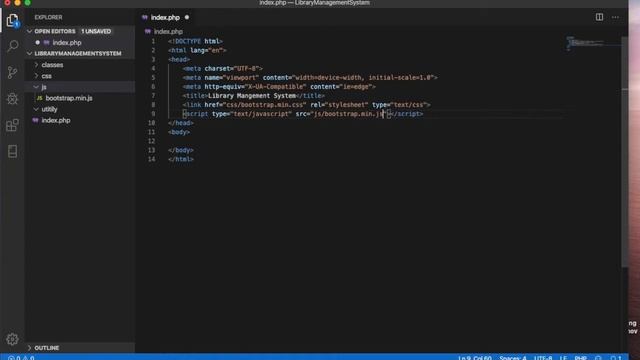Open the Explorer view in activity bar
The width and height of the screenshot is (640, 360).
click(x=12, y=20)
